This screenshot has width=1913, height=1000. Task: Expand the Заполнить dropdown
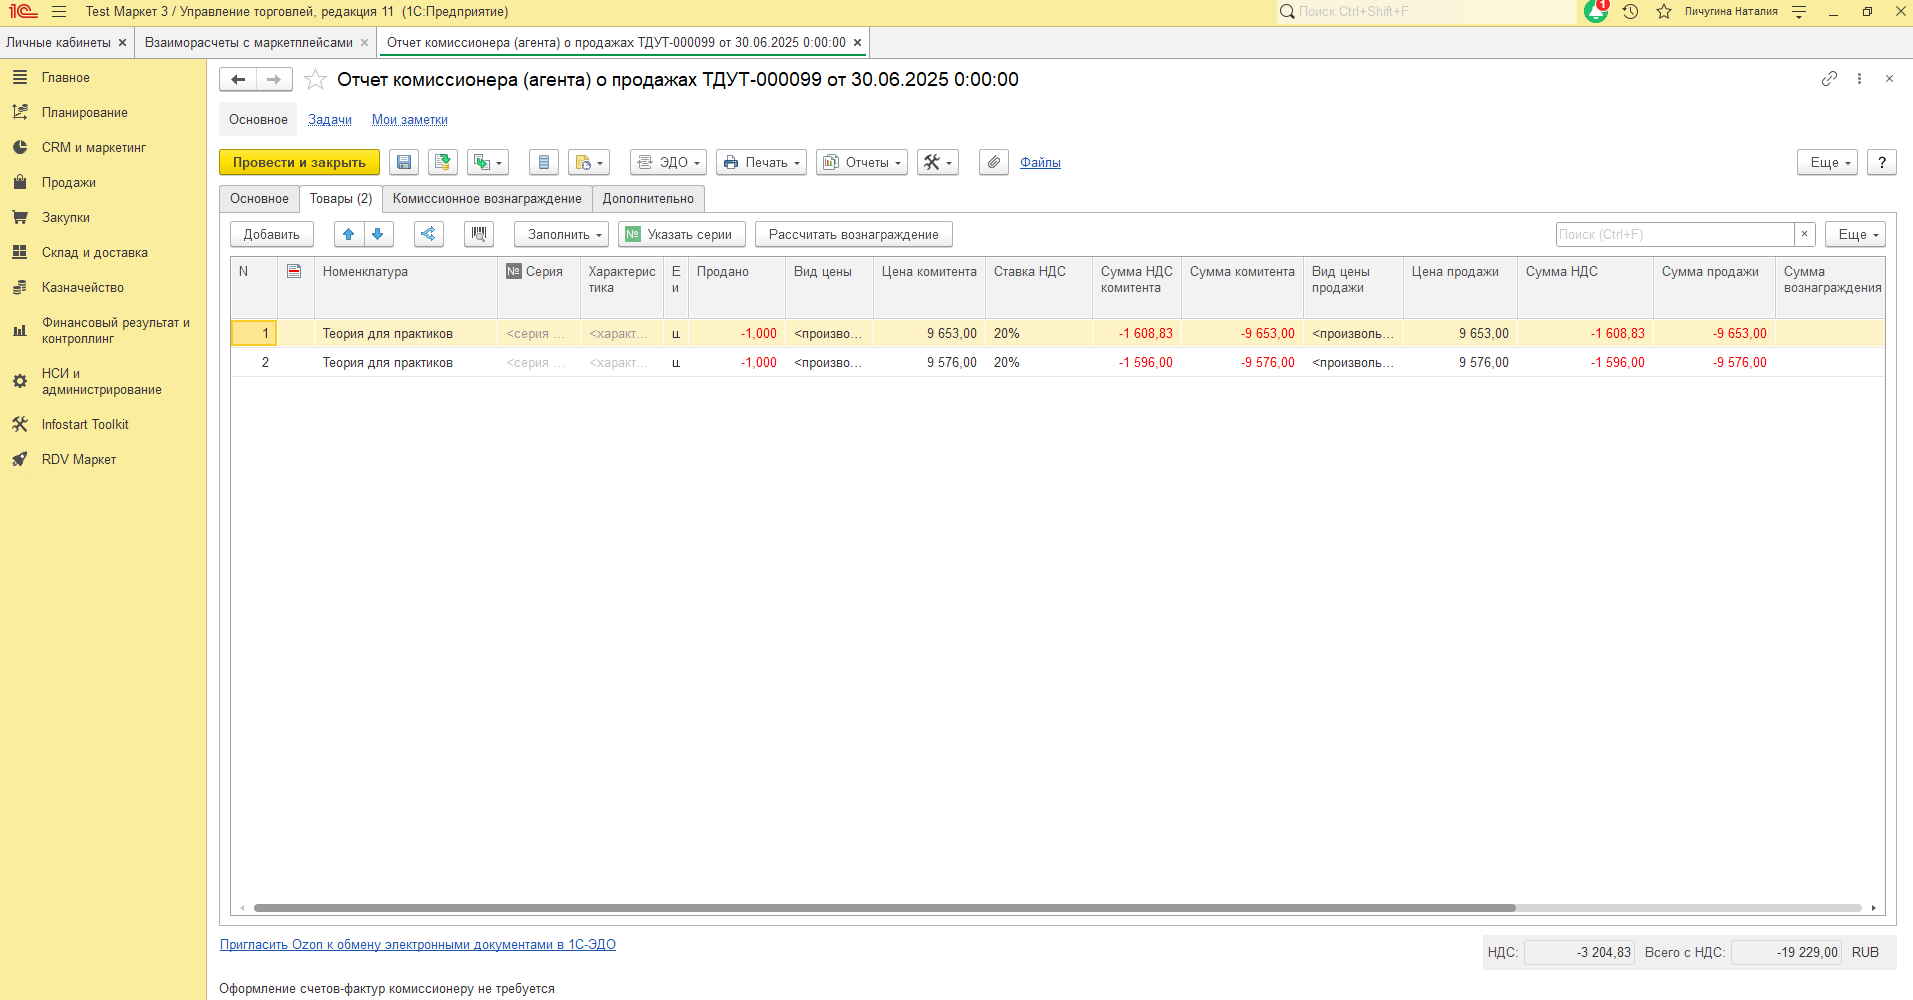[561, 234]
